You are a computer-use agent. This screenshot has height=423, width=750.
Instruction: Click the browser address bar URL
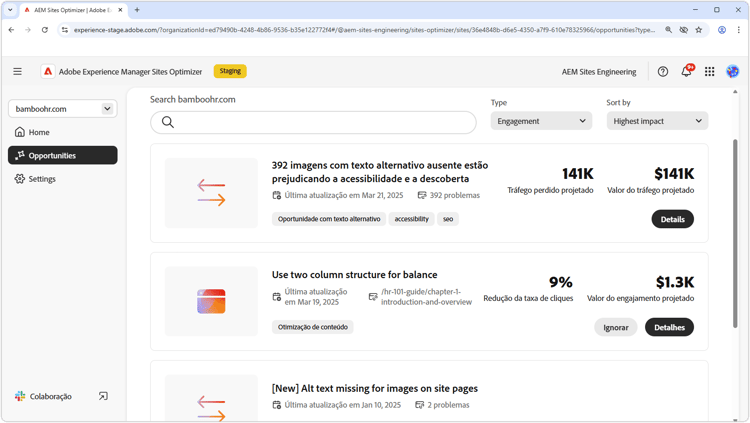click(364, 30)
